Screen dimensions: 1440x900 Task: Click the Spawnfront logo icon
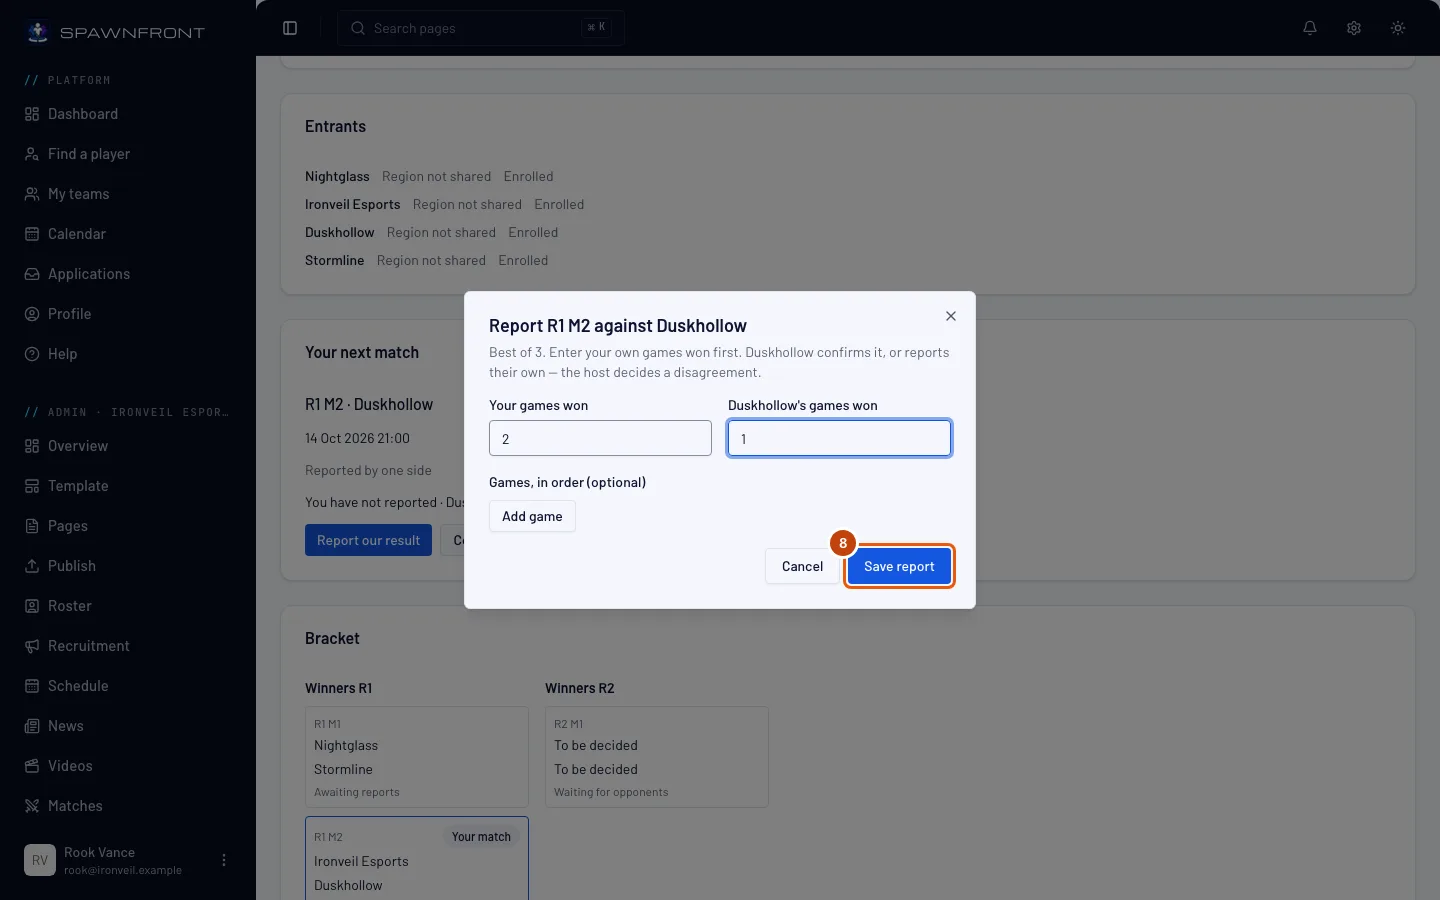point(38,32)
